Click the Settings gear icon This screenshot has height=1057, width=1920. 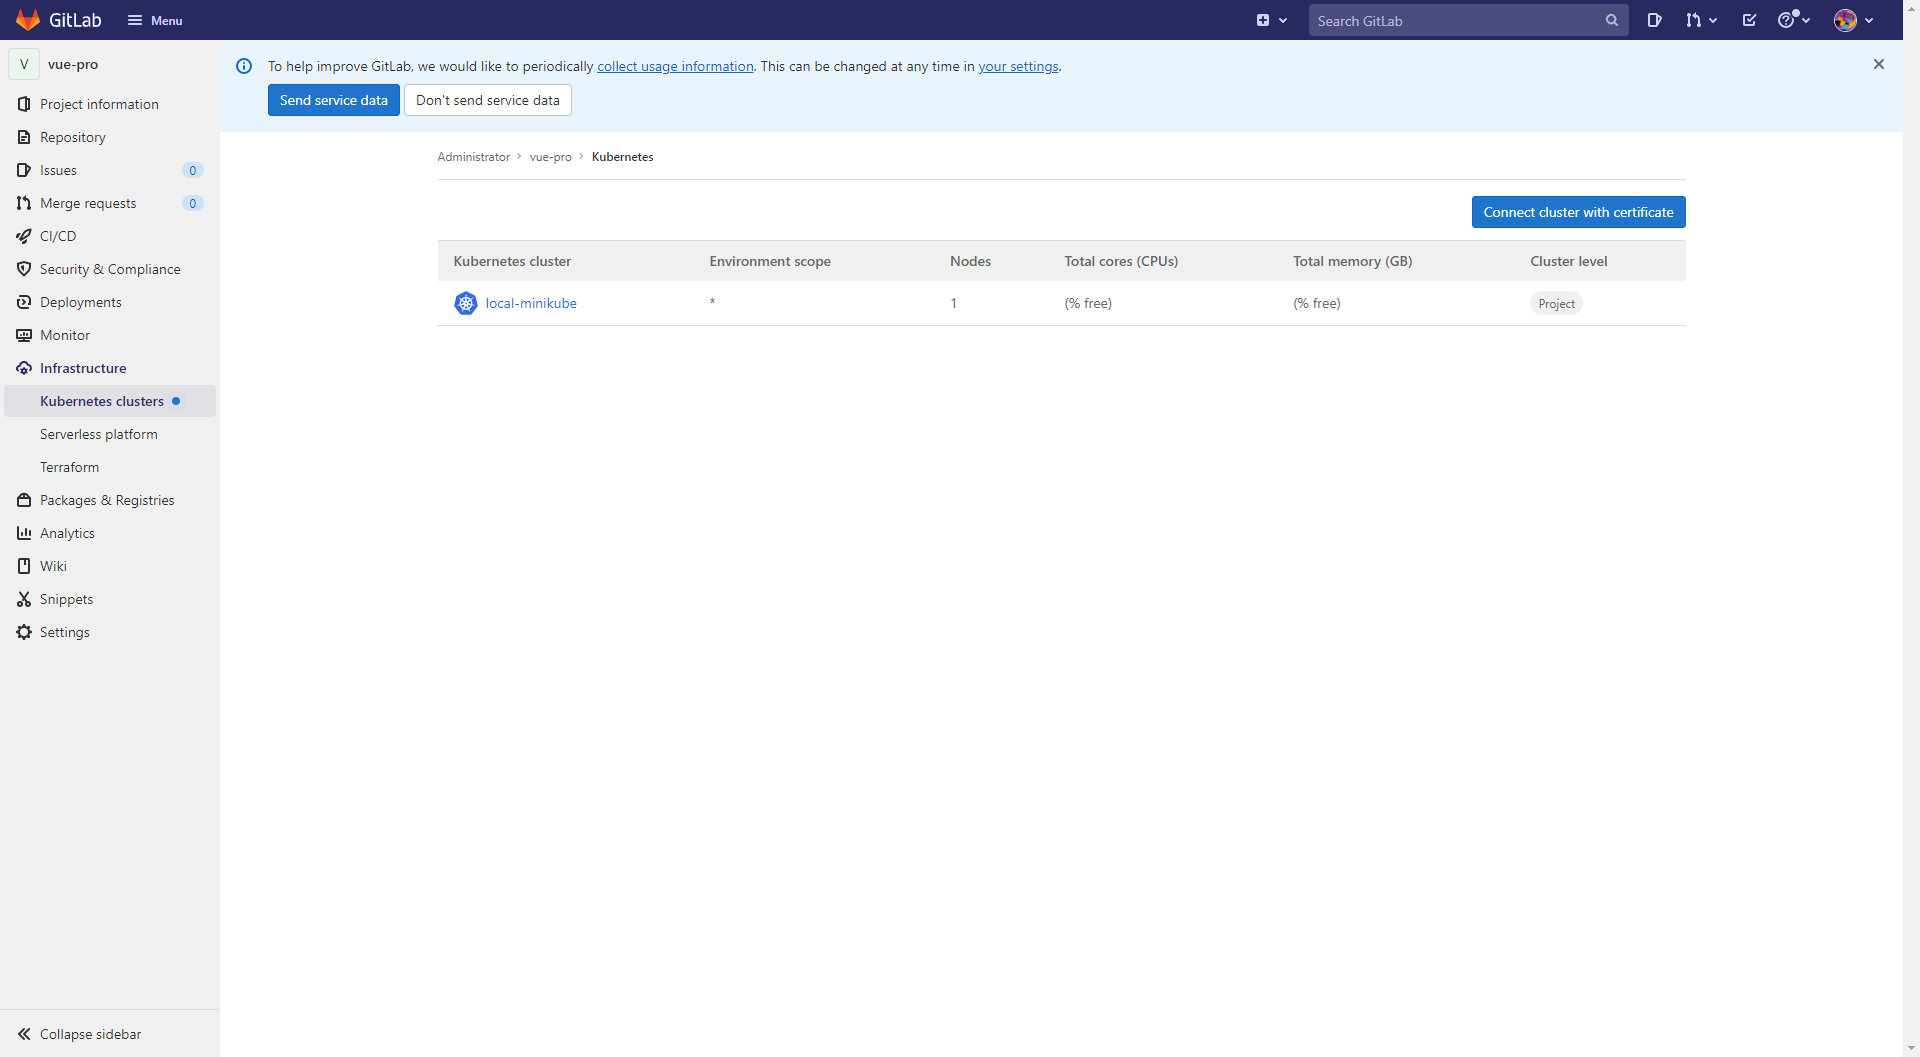coord(24,632)
